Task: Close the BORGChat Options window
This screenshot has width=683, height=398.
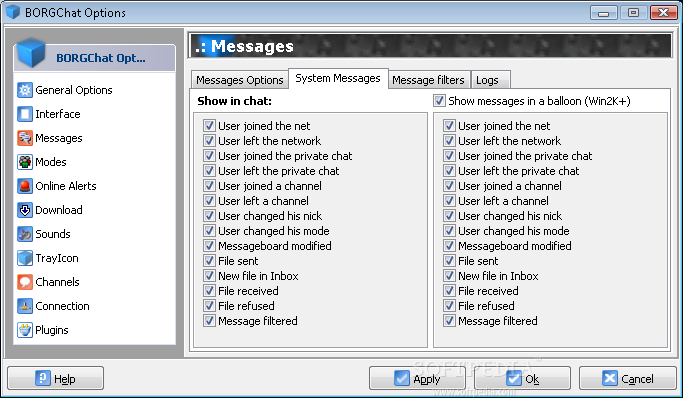Action: 663,13
